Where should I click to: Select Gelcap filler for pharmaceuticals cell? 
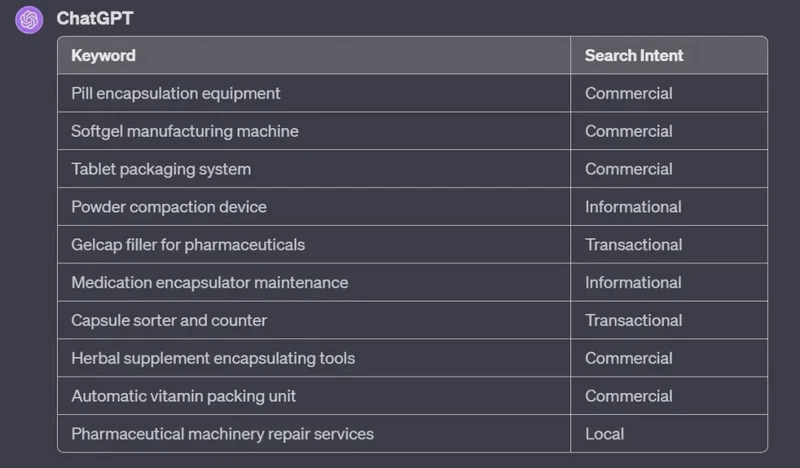pos(188,245)
